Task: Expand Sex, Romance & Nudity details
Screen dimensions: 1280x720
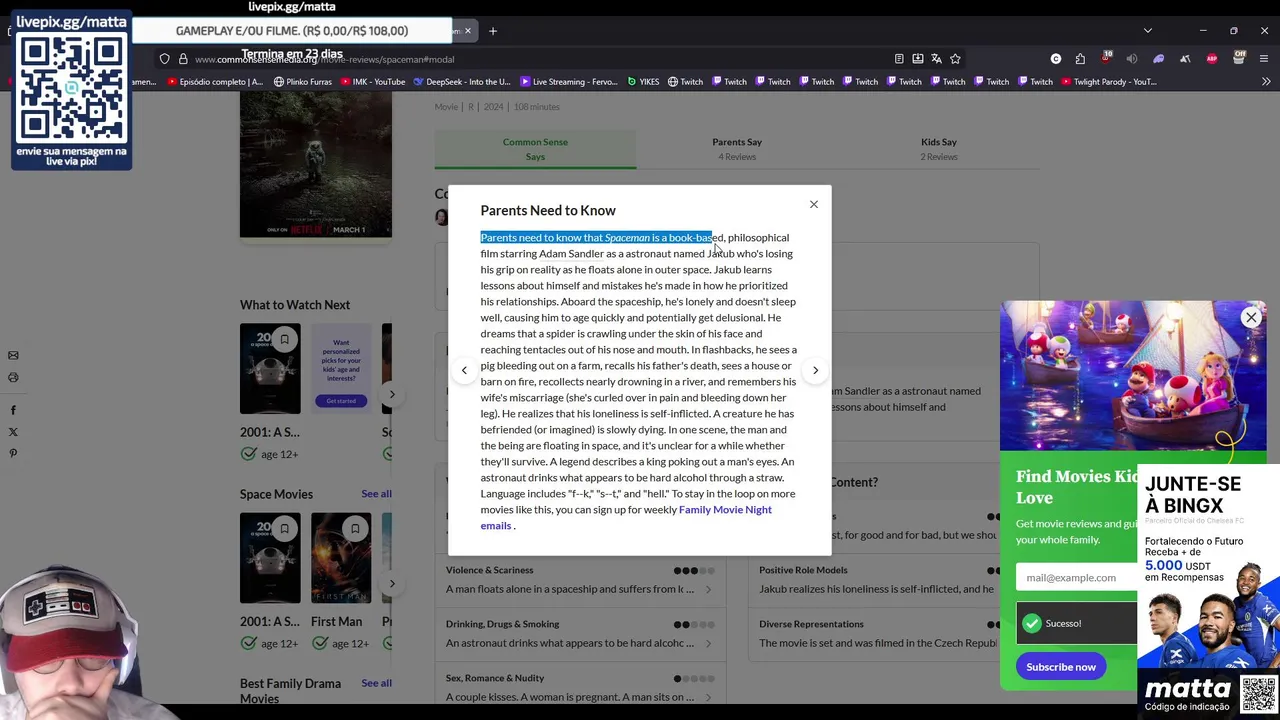Action: point(580,688)
